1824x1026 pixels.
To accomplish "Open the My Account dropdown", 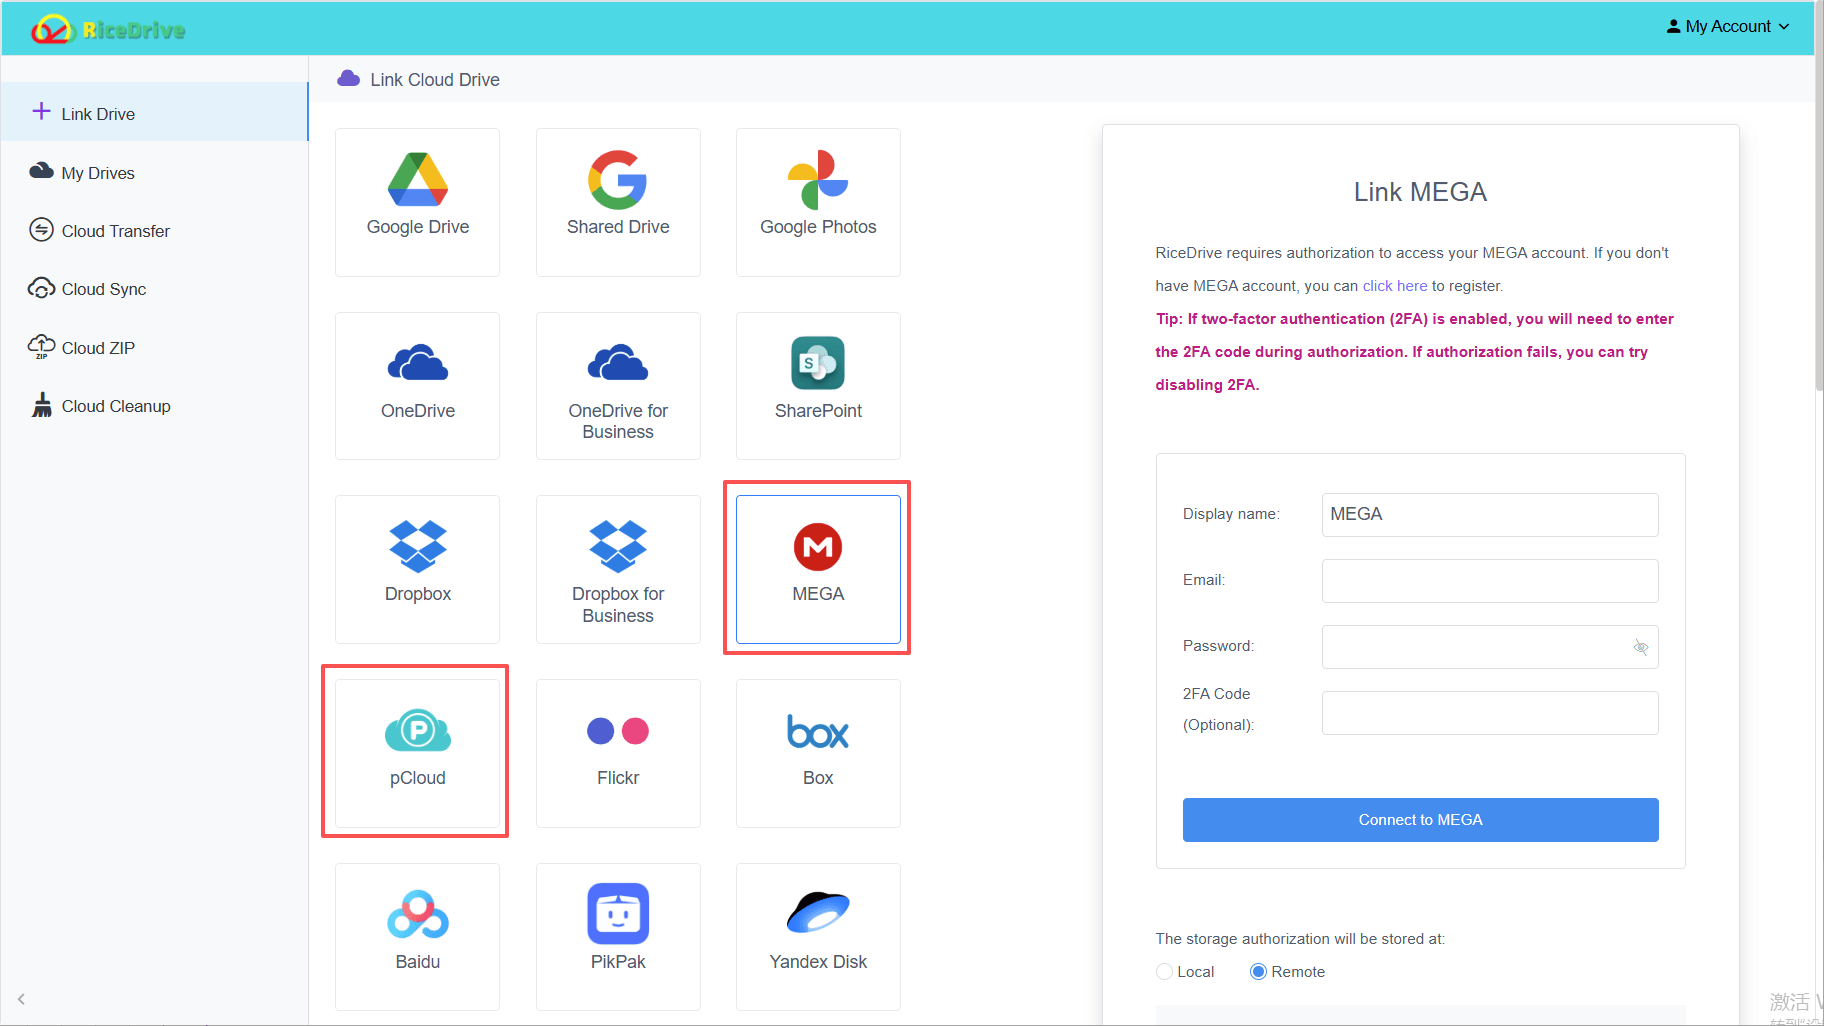I will pos(1727,27).
